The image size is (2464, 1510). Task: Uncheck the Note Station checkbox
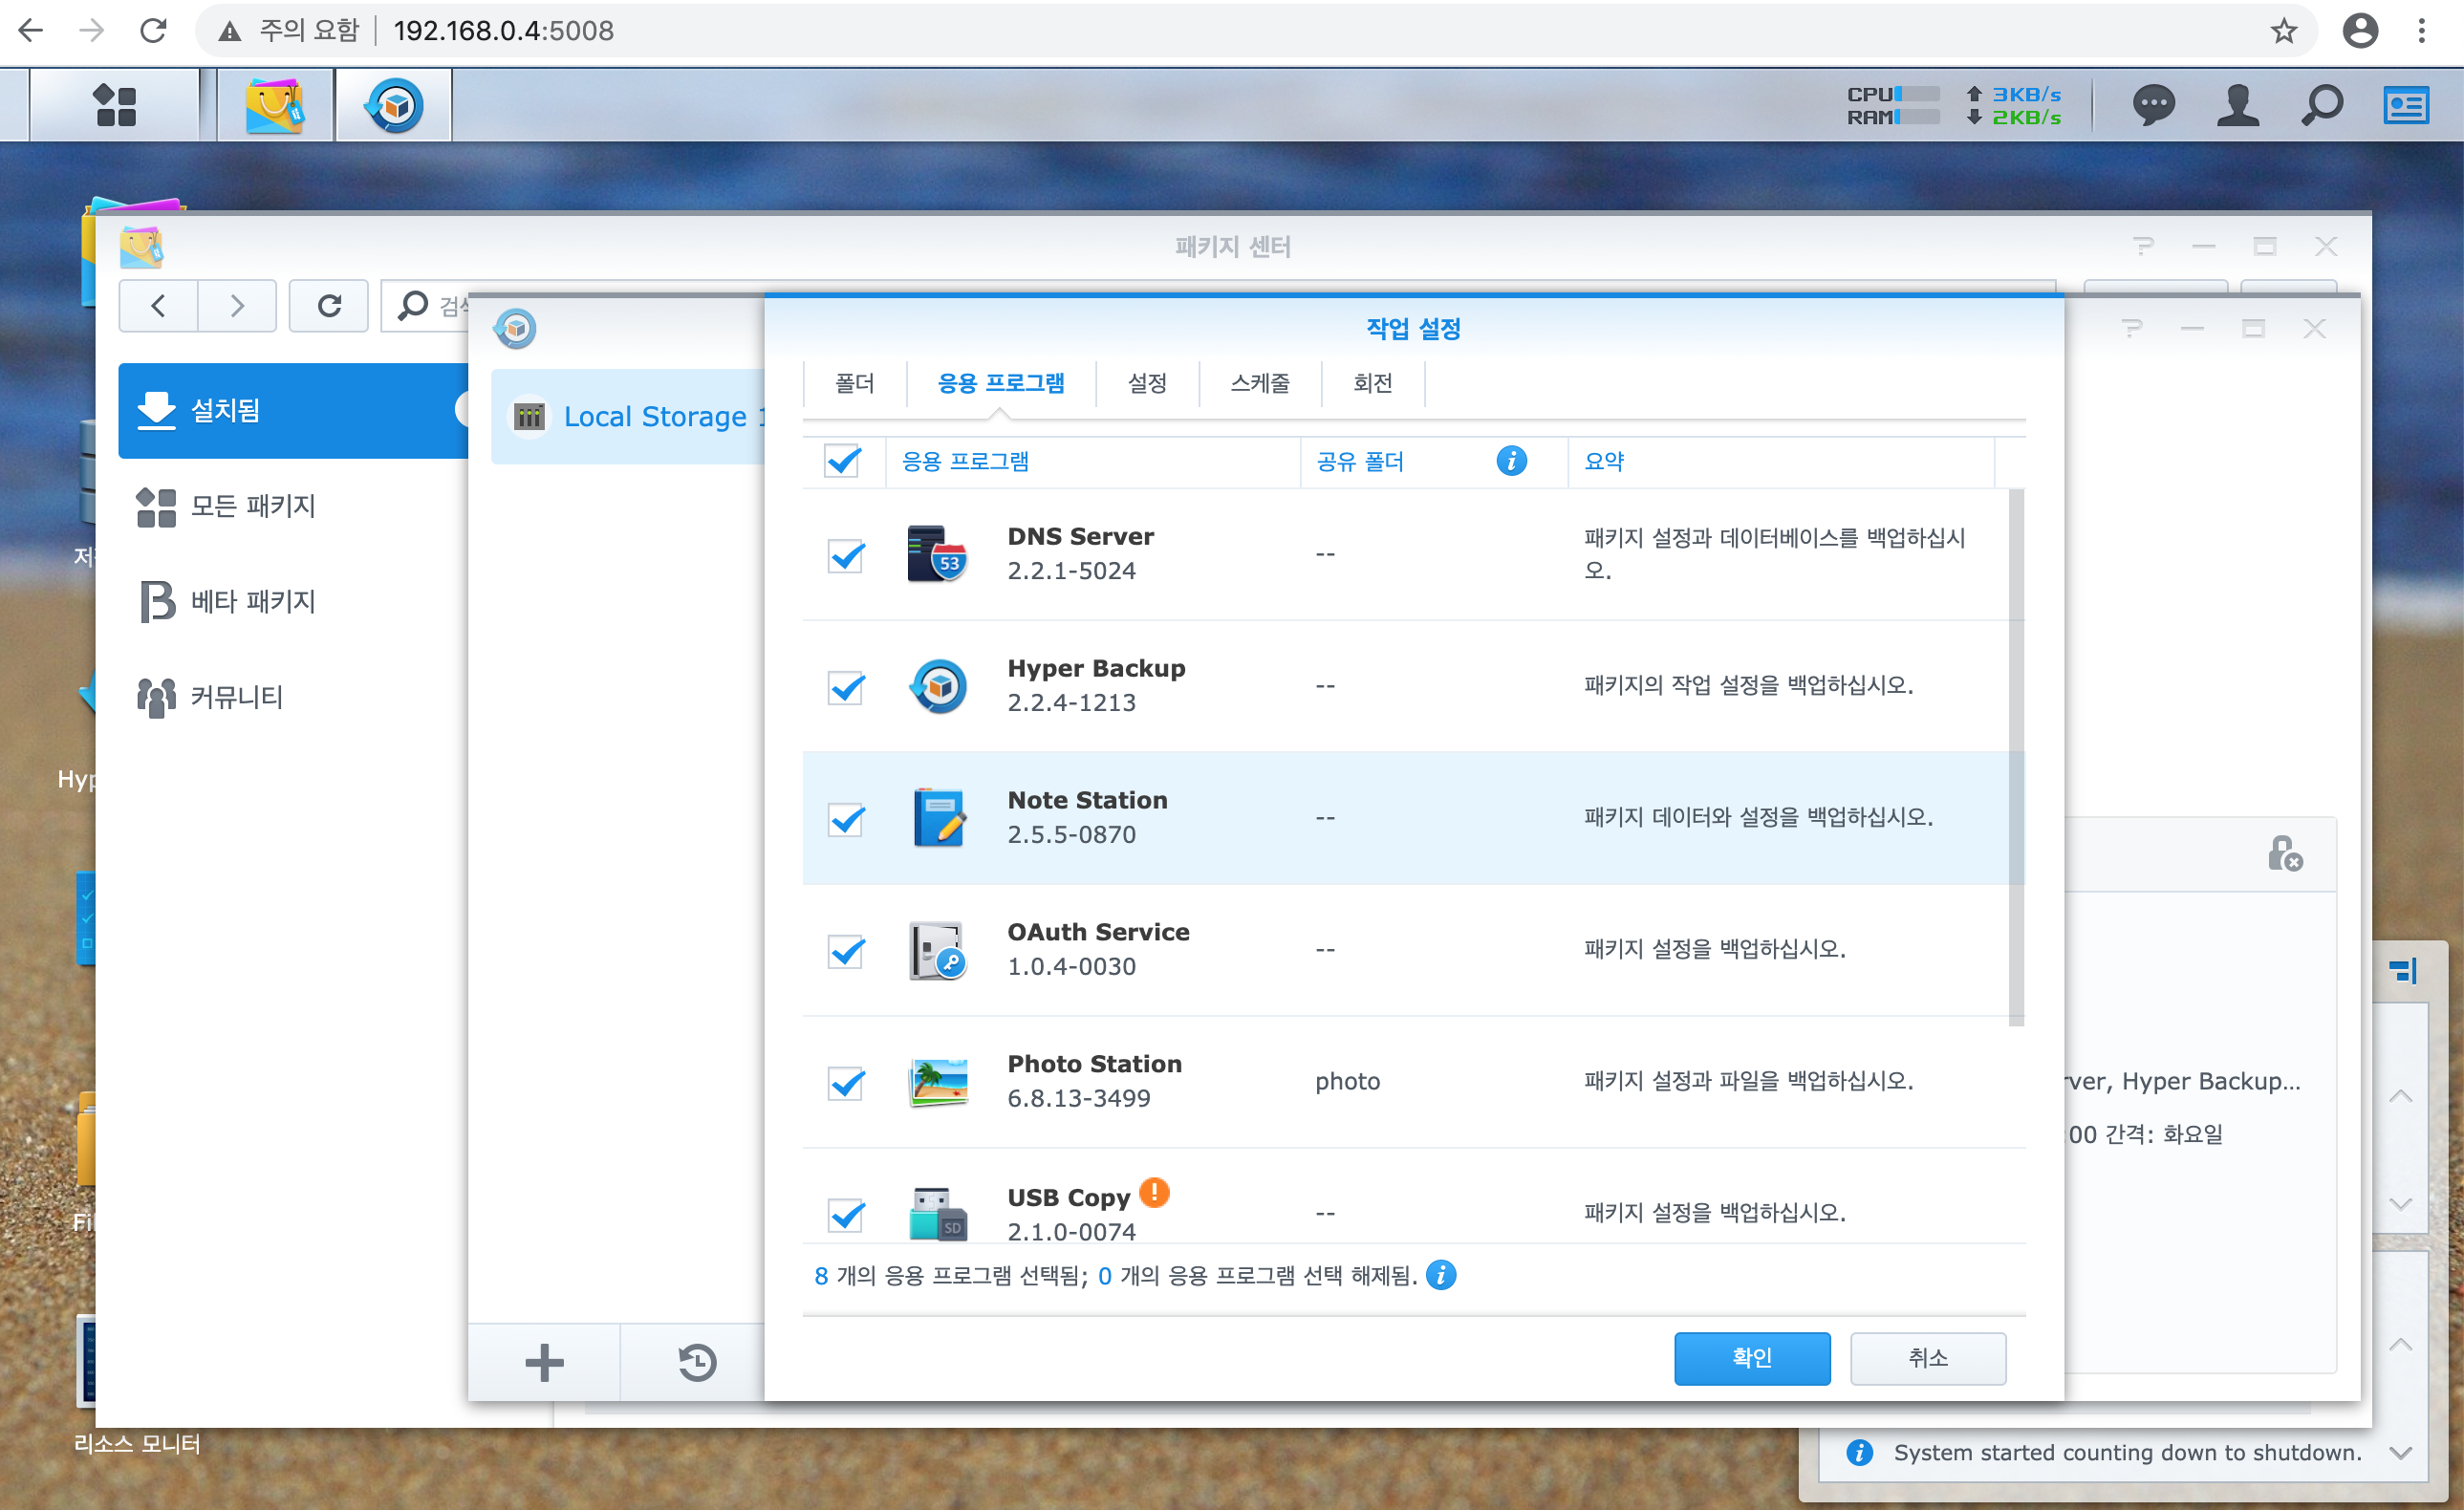click(x=846, y=819)
